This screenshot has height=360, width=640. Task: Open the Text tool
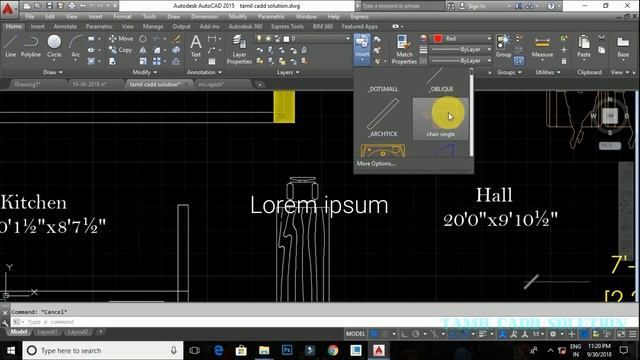tap(196, 46)
